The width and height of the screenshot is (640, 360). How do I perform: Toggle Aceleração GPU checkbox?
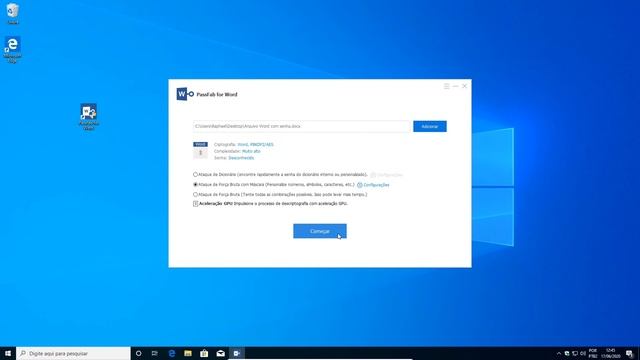tap(196, 204)
